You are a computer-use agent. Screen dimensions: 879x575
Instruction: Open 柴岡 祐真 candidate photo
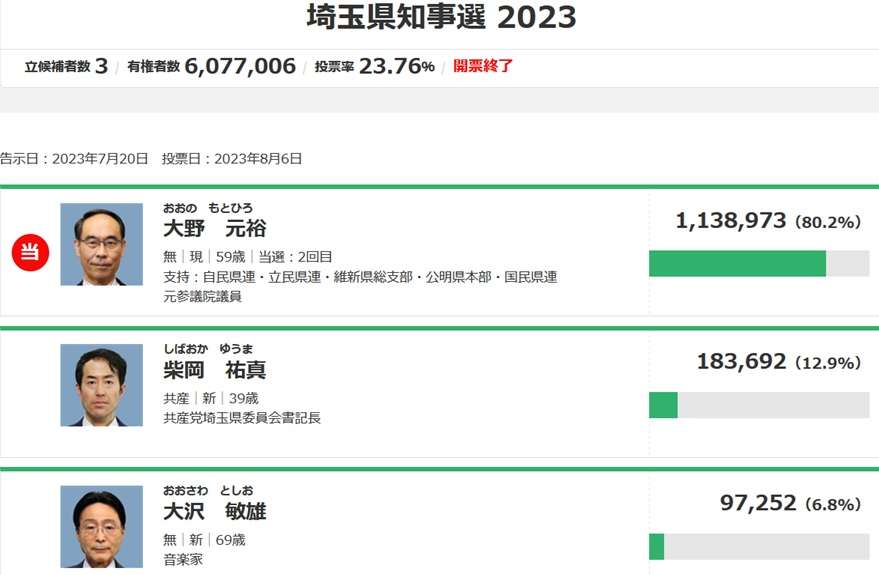[x=101, y=385]
